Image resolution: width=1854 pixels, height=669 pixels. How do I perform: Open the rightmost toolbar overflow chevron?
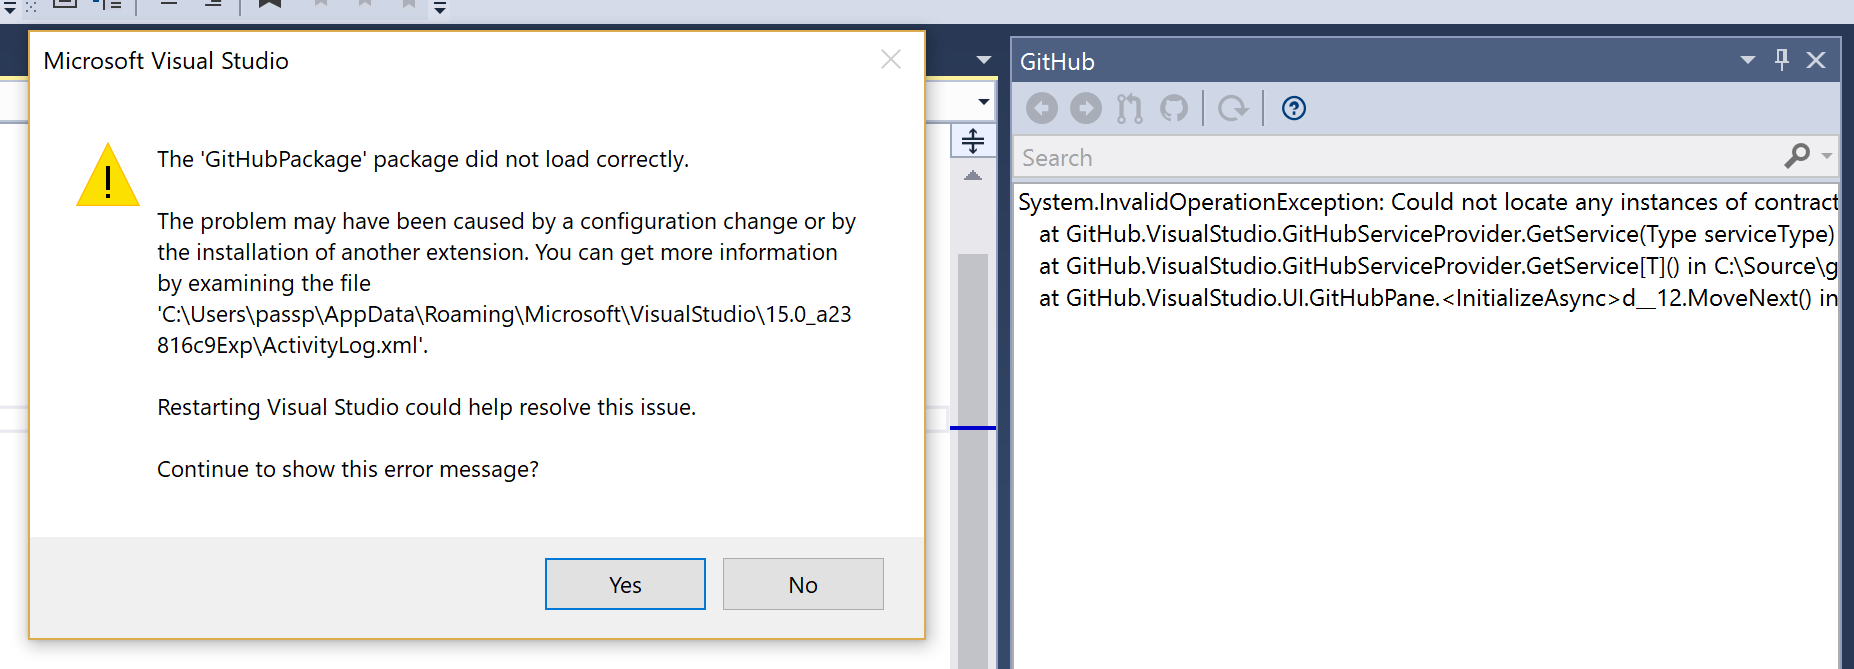point(437,6)
